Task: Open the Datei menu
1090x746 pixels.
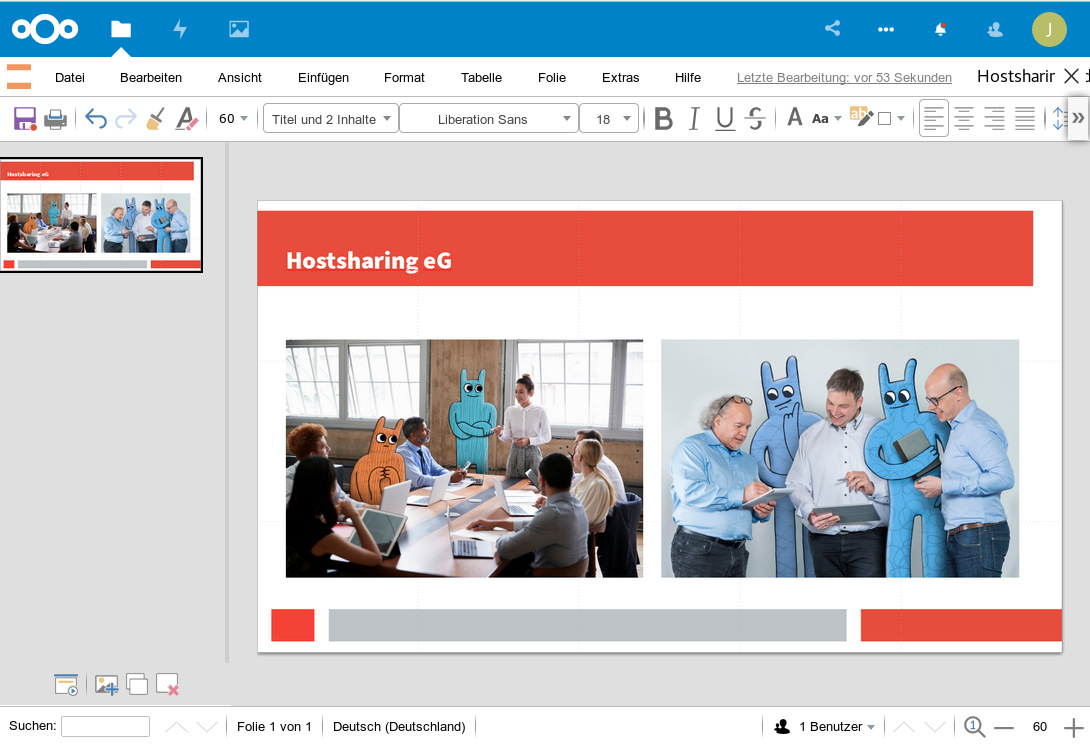Action: click(70, 78)
